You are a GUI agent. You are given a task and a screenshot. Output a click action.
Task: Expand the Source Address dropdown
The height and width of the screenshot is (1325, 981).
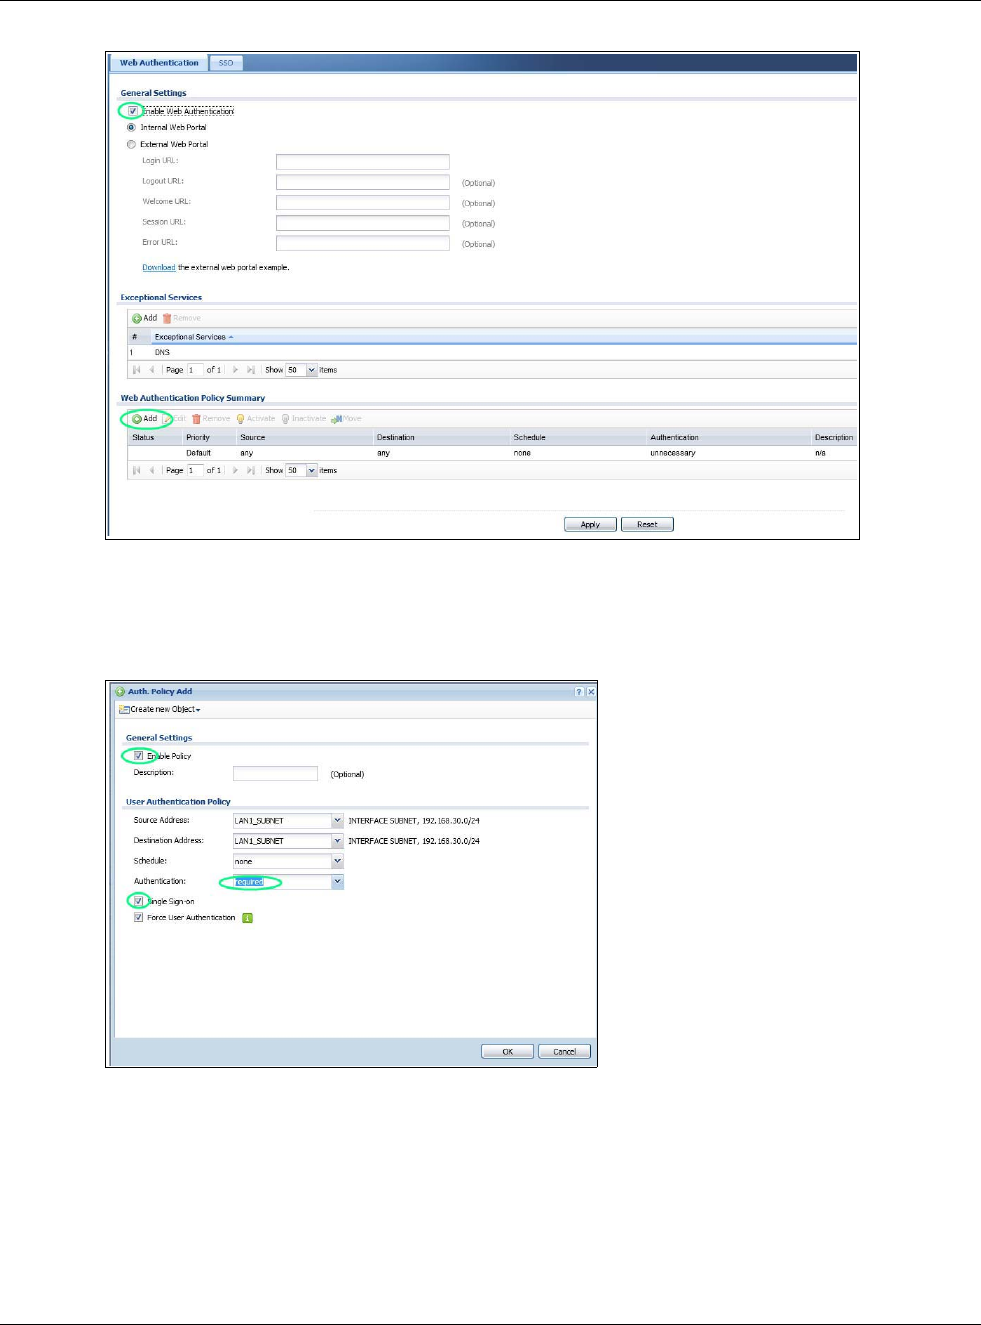pos(337,821)
